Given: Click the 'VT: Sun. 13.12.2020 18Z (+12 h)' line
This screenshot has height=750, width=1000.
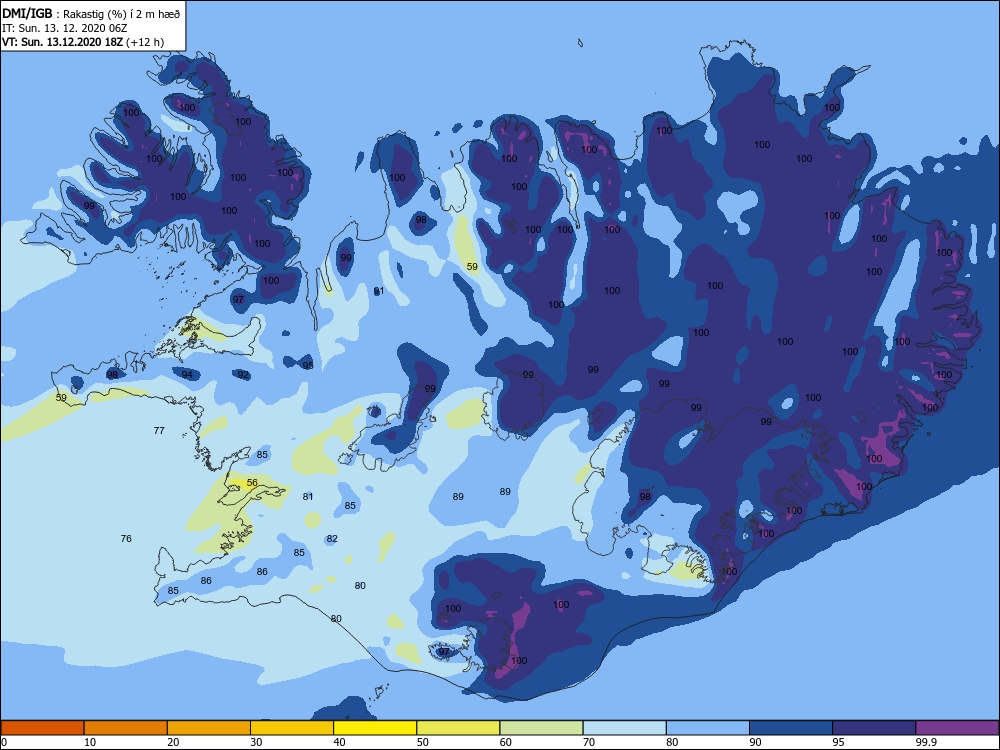Looking at the screenshot, I should pyautogui.click(x=83, y=42).
